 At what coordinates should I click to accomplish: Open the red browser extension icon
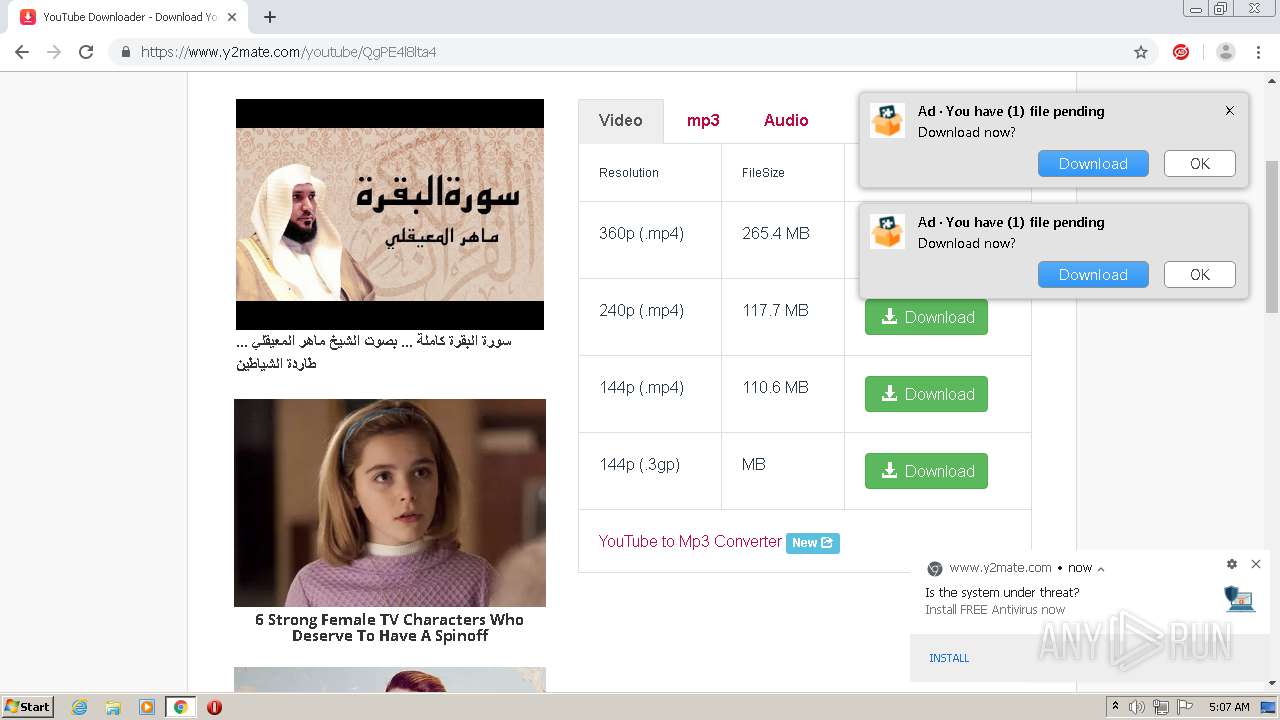point(1181,52)
